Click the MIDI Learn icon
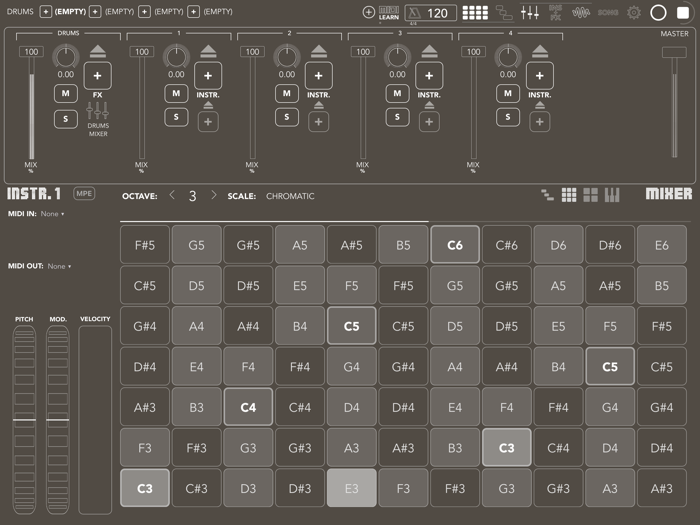Viewport: 700px width, 525px height. pyautogui.click(x=388, y=13)
